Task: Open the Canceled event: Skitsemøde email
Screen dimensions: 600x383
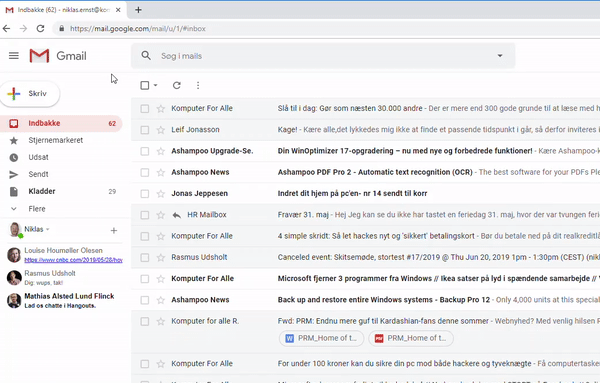Action: tap(365, 258)
